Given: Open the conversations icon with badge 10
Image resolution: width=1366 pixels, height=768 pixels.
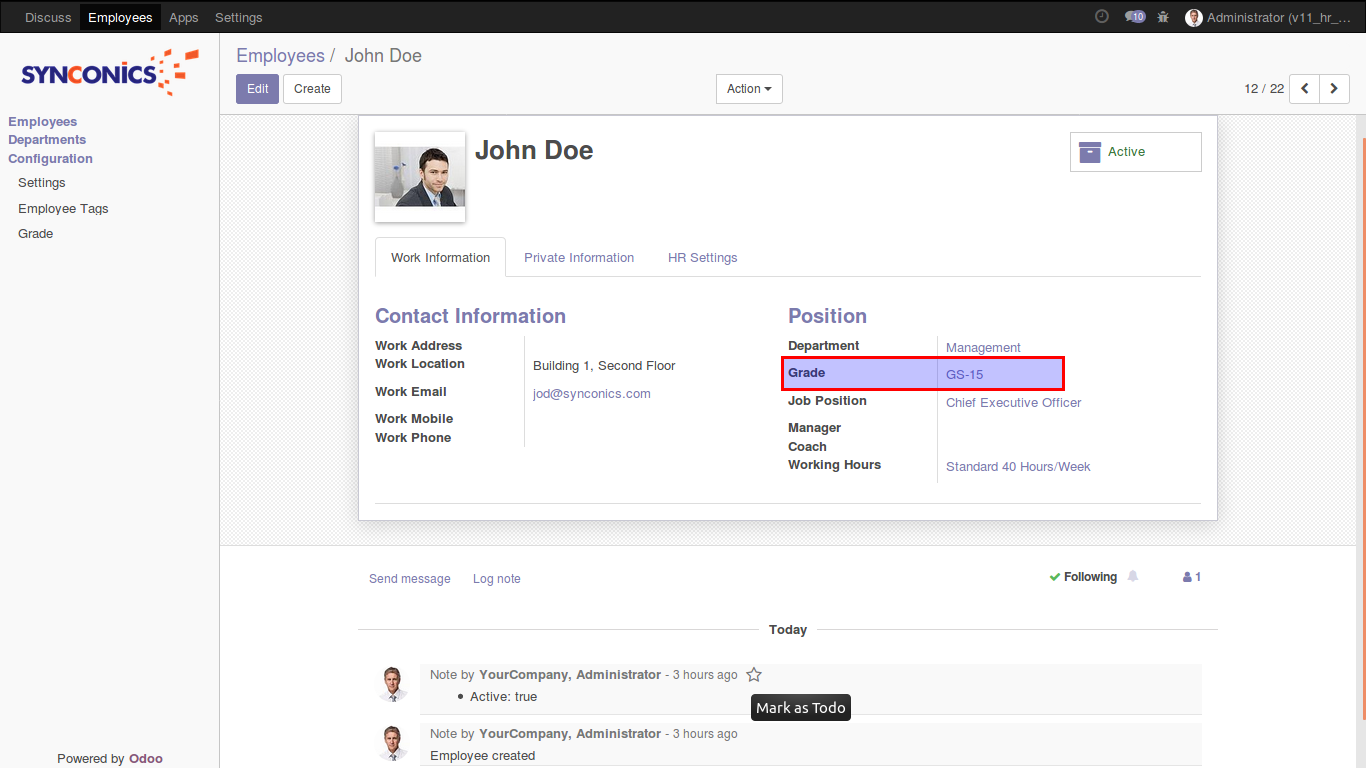Looking at the screenshot, I should click(1134, 17).
